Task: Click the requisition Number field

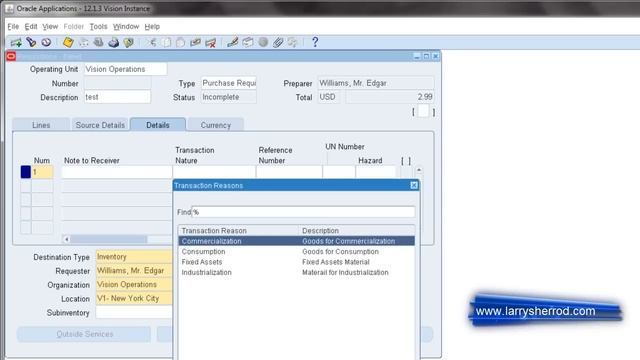Action: pyautogui.click(x=117, y=83)
